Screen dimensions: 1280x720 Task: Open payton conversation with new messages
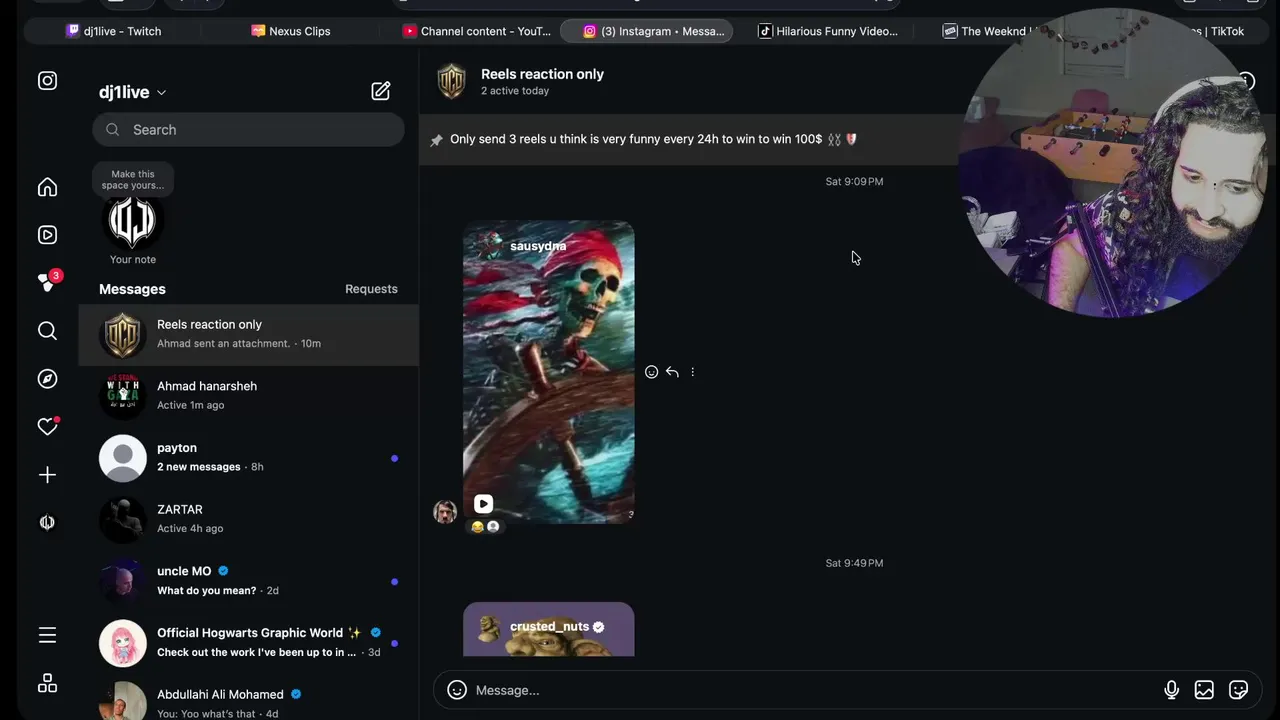[x=248, y=458]
